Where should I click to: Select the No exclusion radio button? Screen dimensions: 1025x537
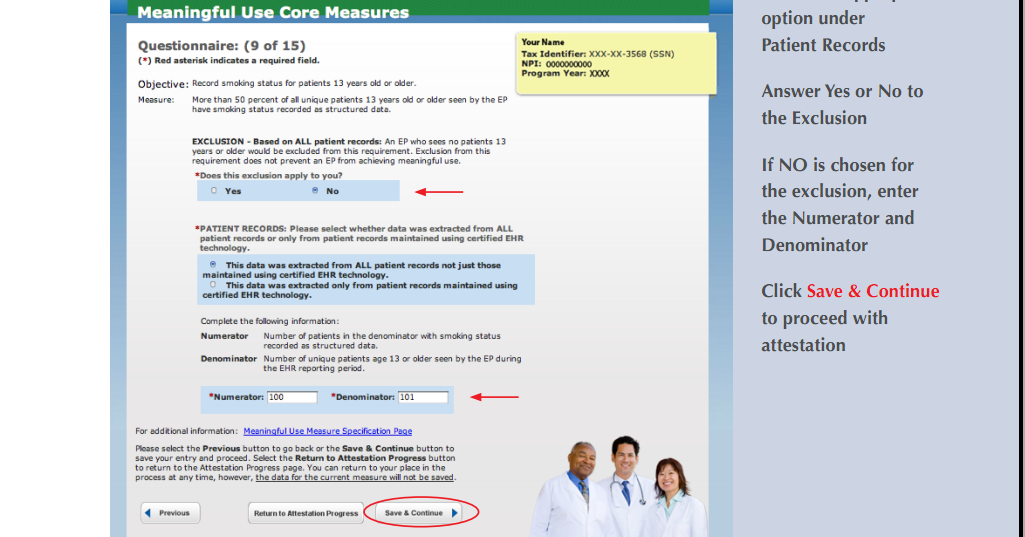[316, 191]
